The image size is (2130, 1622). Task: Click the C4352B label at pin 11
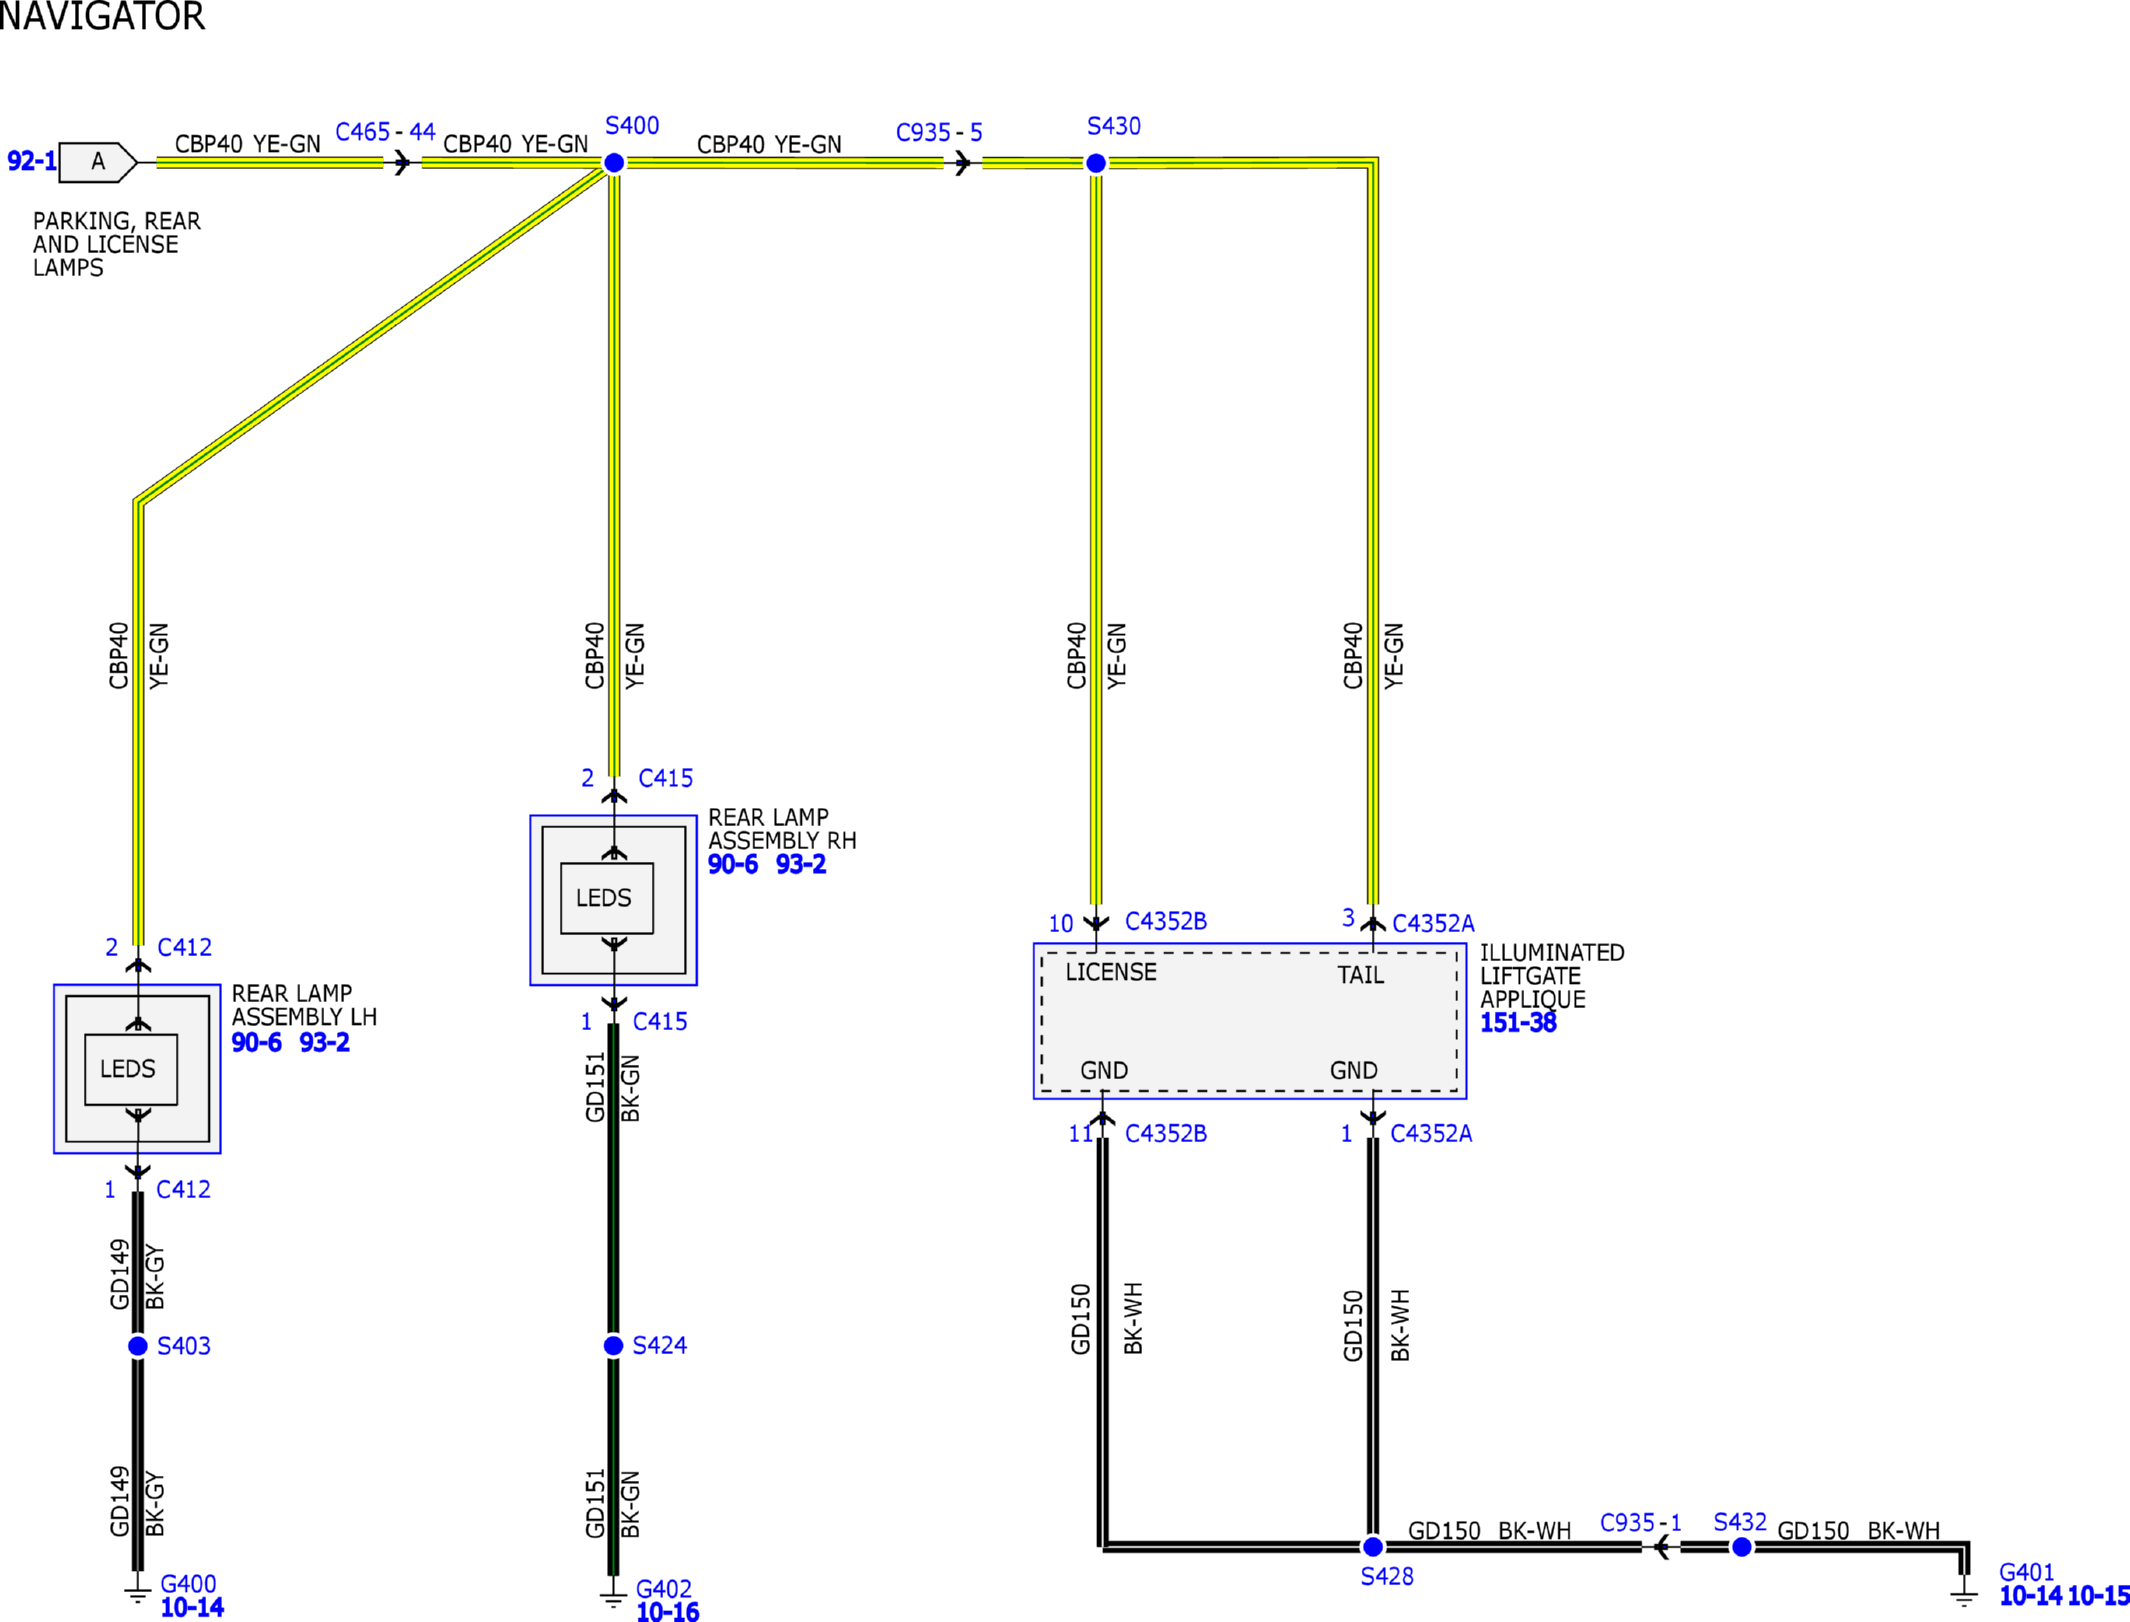point(1166,1134)
